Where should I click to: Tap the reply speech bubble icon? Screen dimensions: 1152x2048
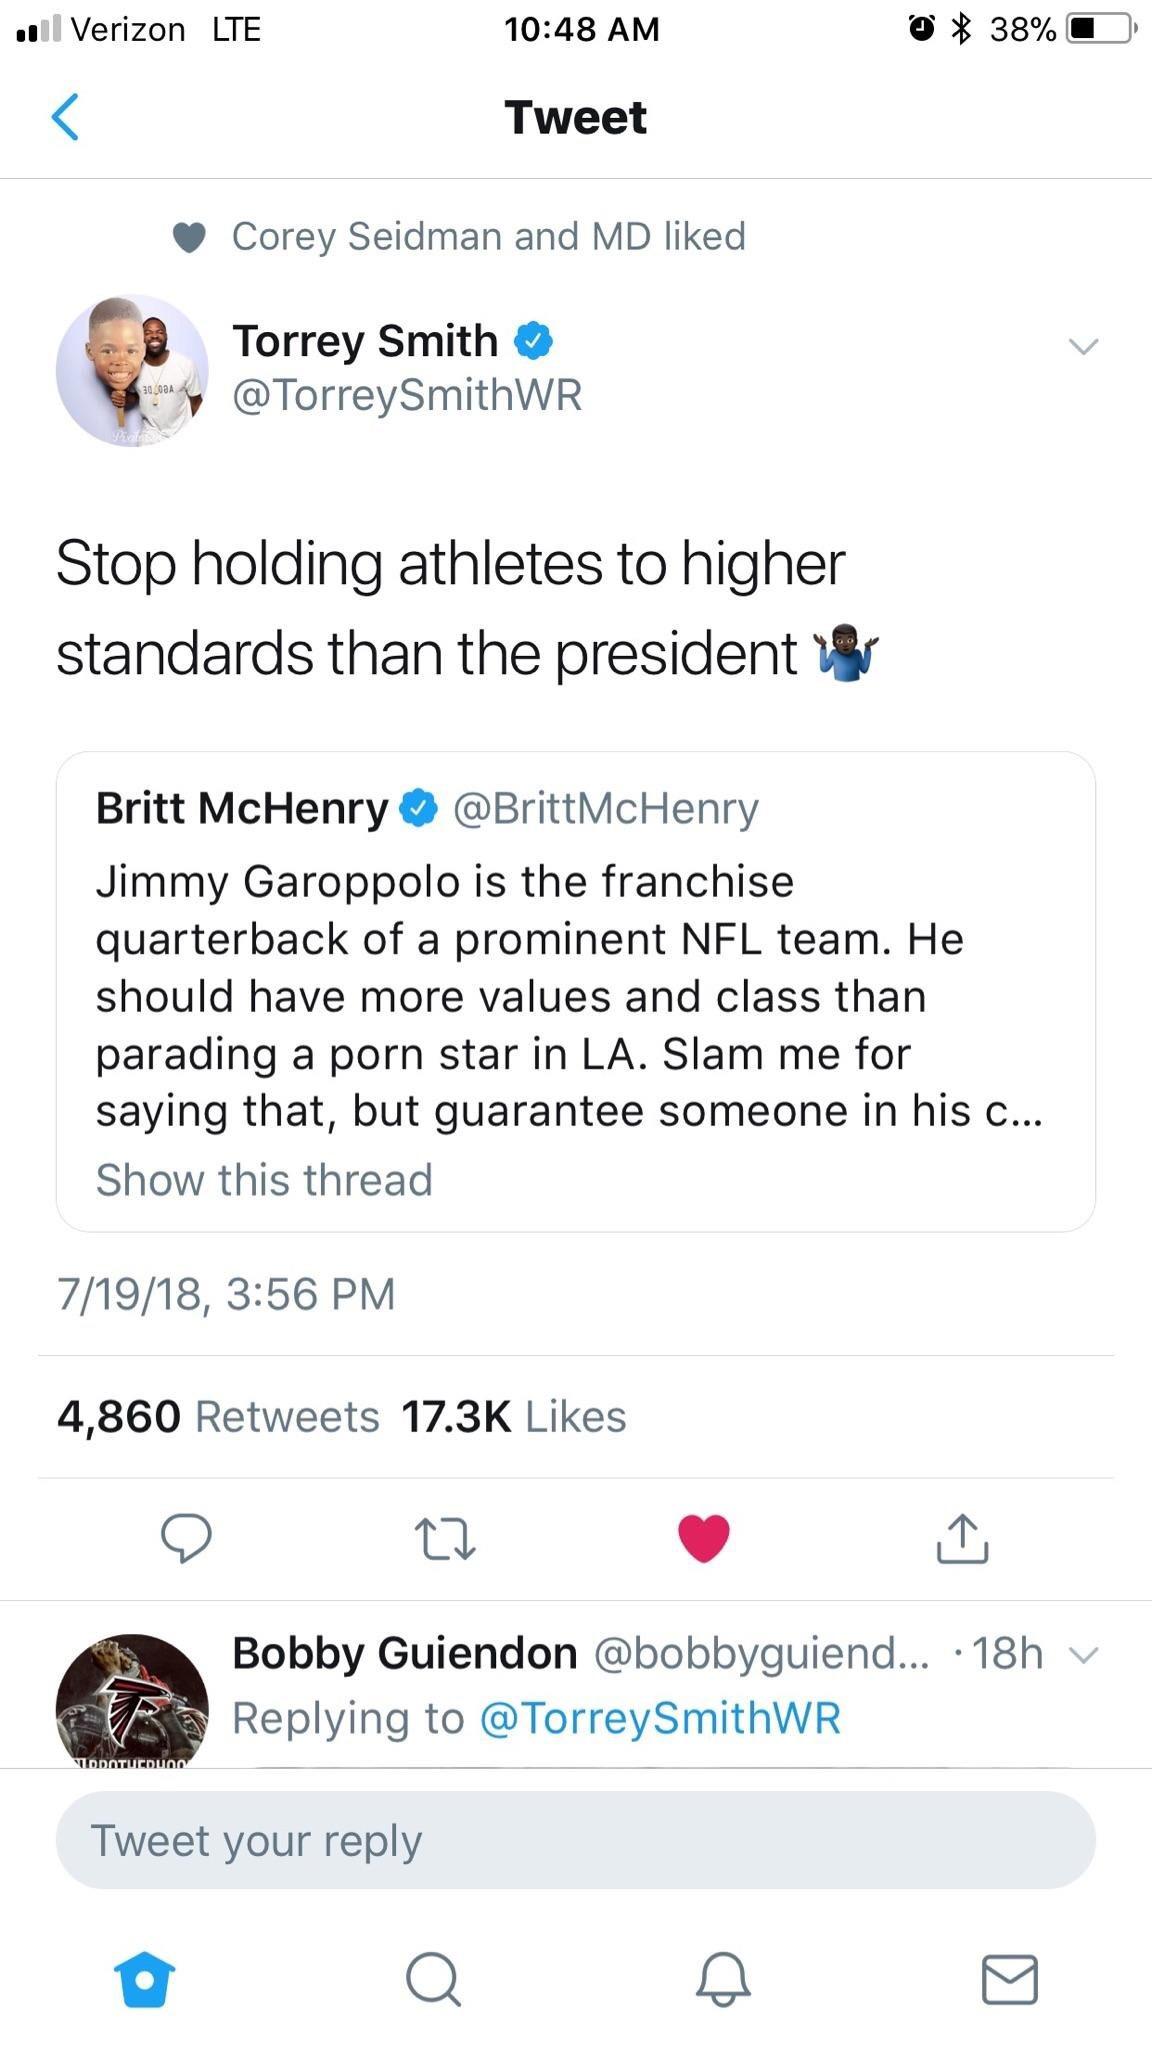pos(186,1538)
